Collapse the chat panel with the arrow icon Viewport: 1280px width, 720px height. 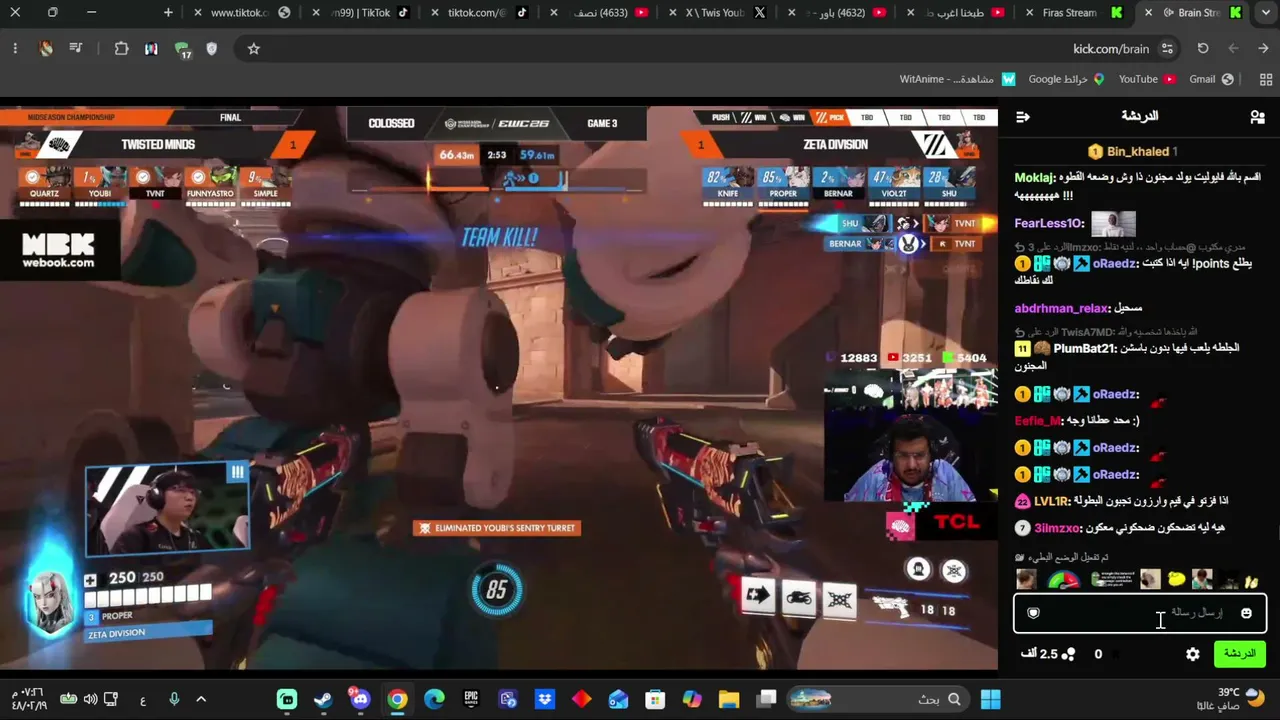[1022, 117]
